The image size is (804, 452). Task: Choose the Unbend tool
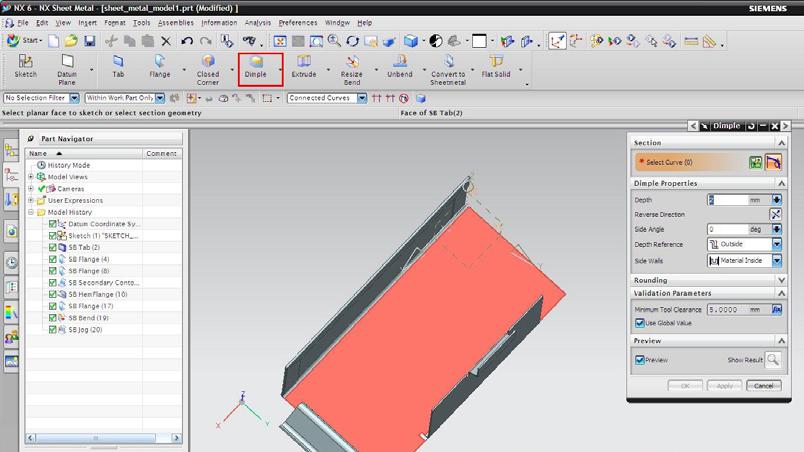tap(399, 67)
